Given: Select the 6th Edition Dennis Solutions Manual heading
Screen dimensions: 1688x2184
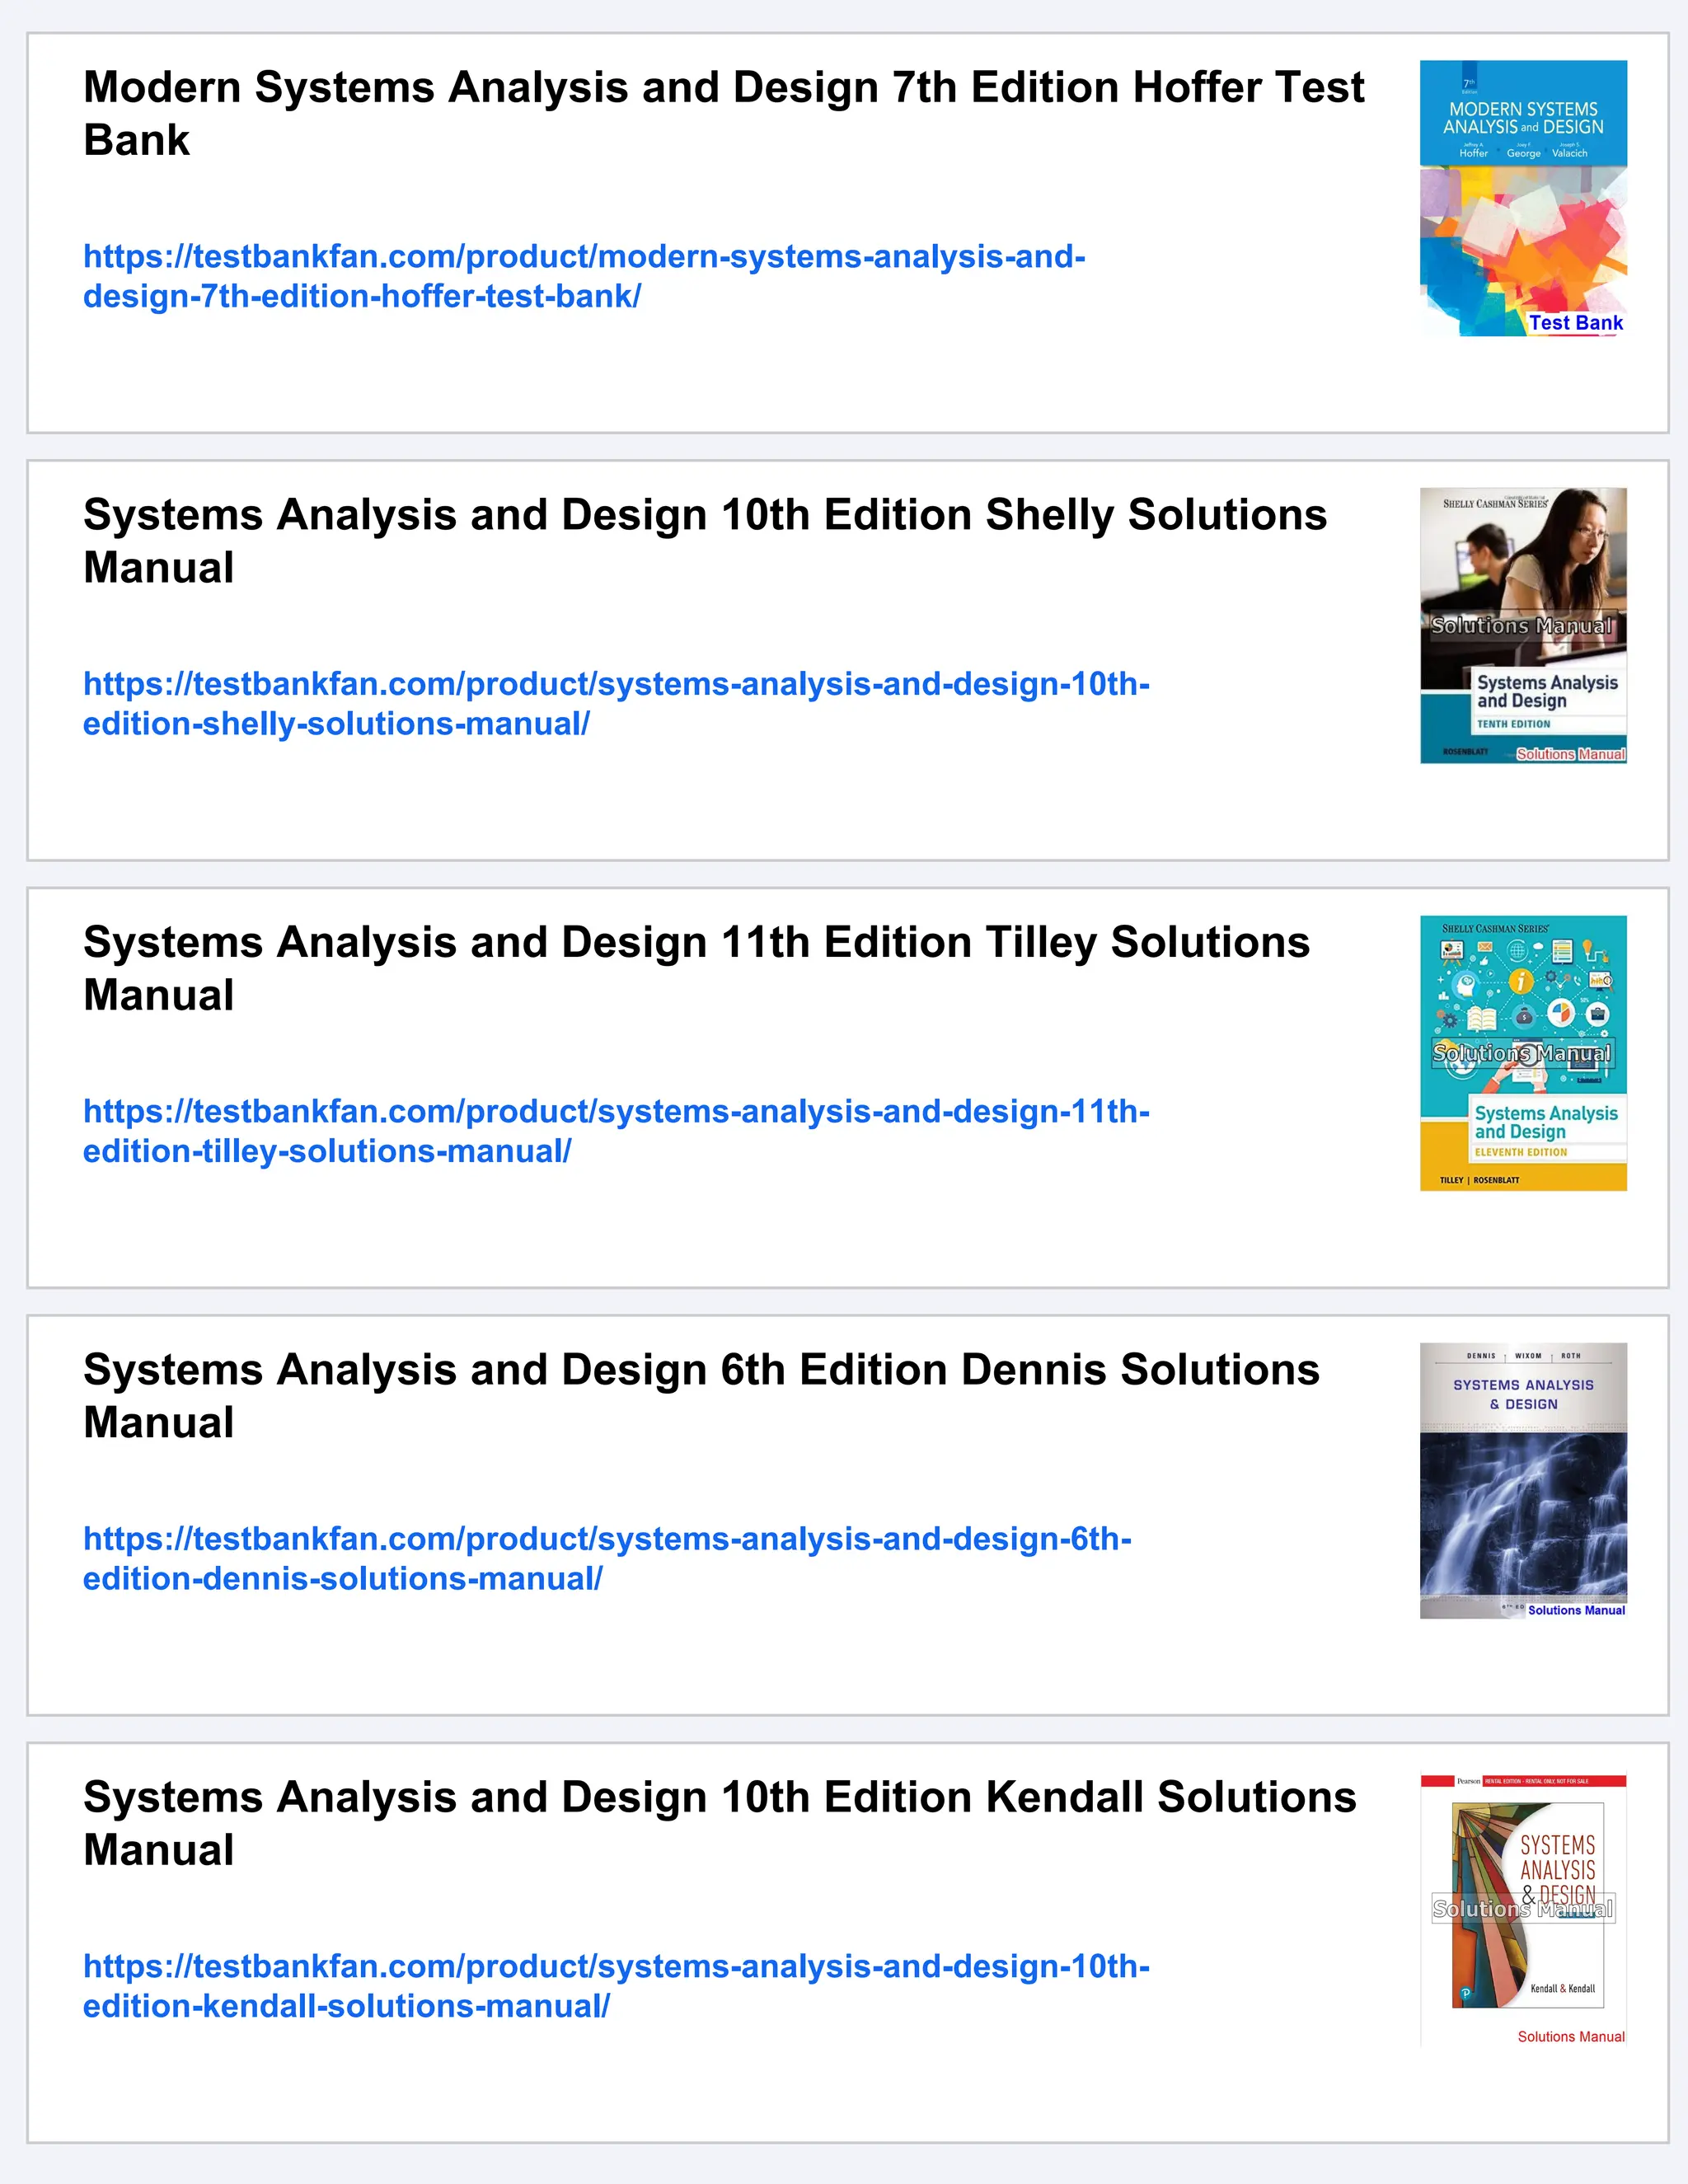Looking at the screenshot, I should [701, 1395].
